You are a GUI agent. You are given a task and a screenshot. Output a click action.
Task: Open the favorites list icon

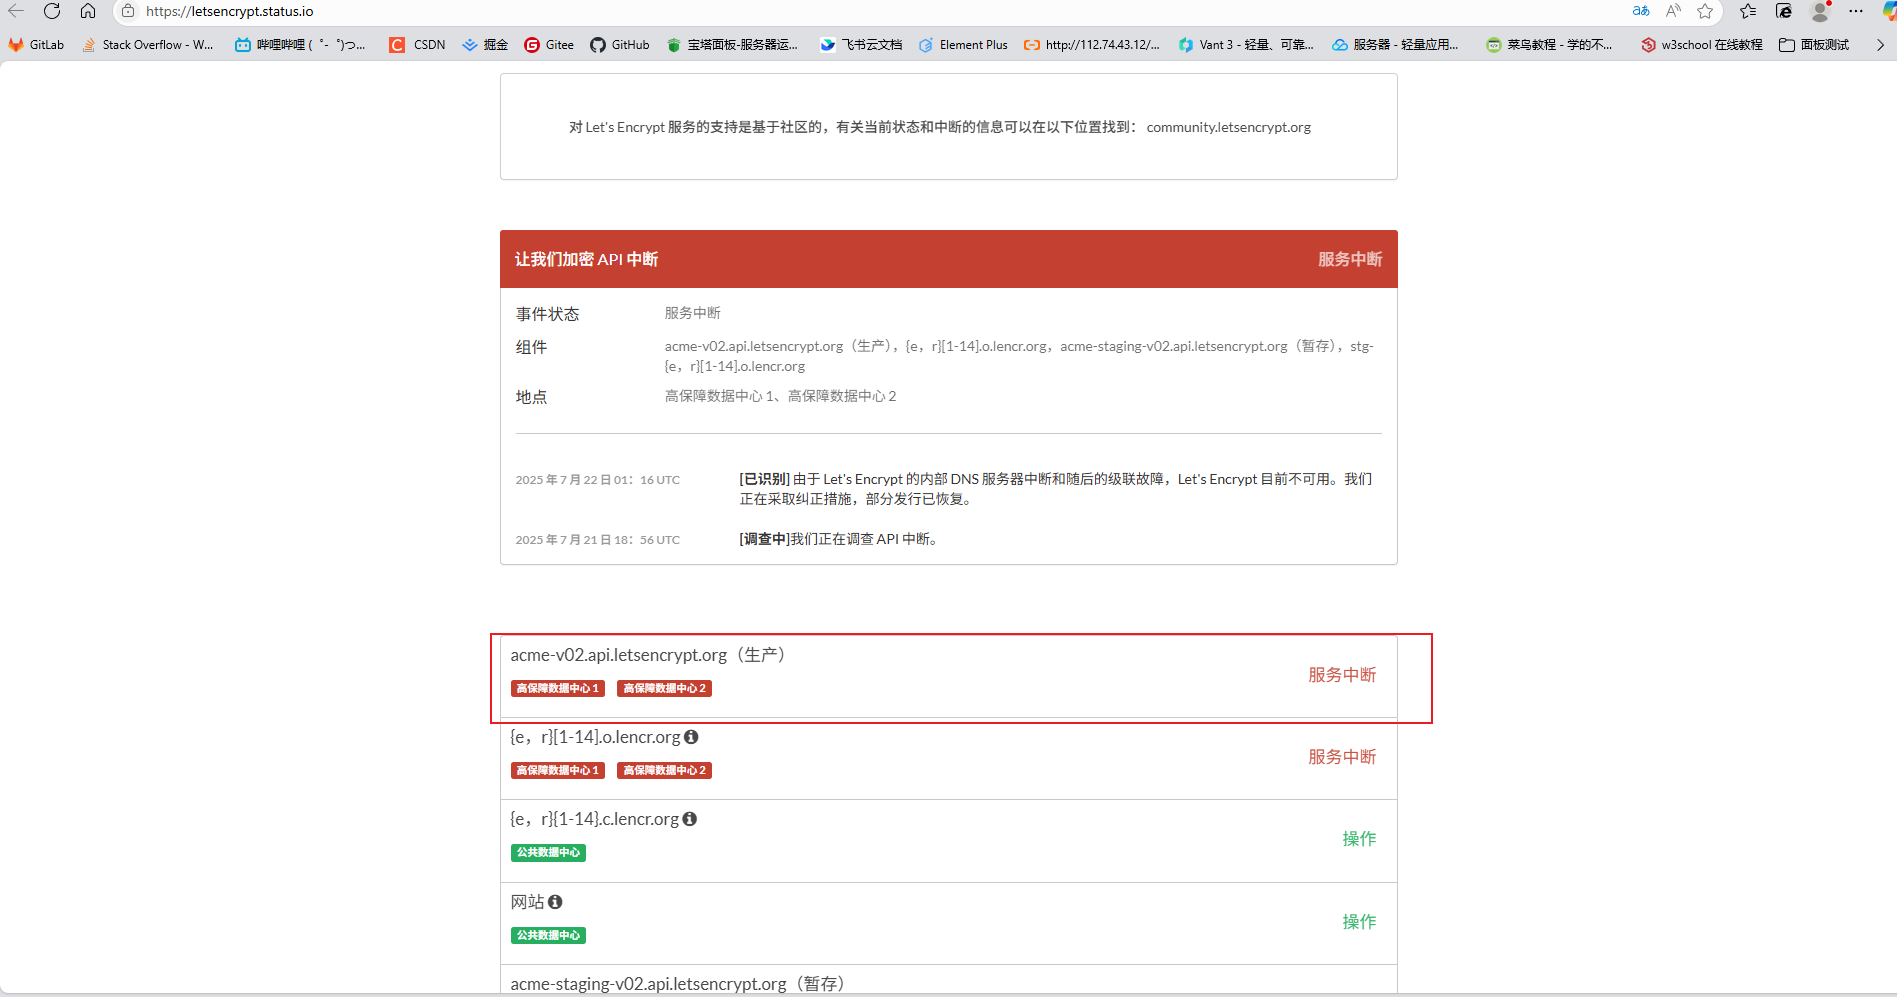[1748, 11]
